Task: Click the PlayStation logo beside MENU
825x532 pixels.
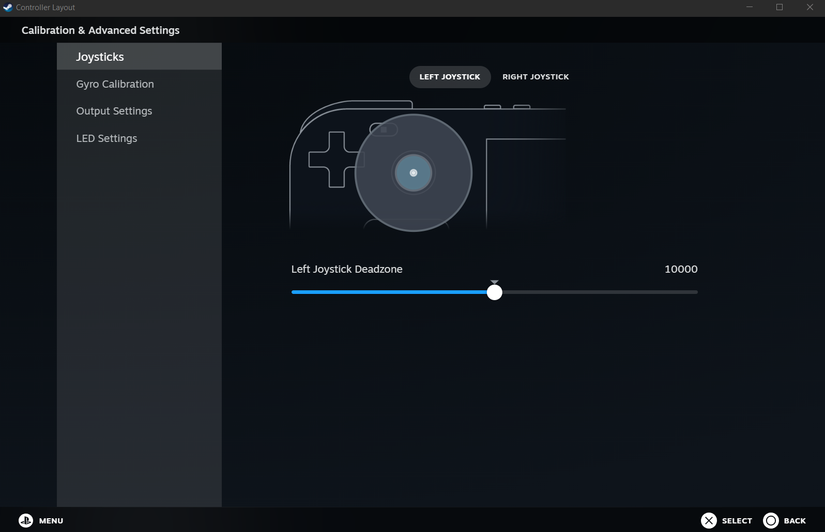Action: tap(26, 520)
